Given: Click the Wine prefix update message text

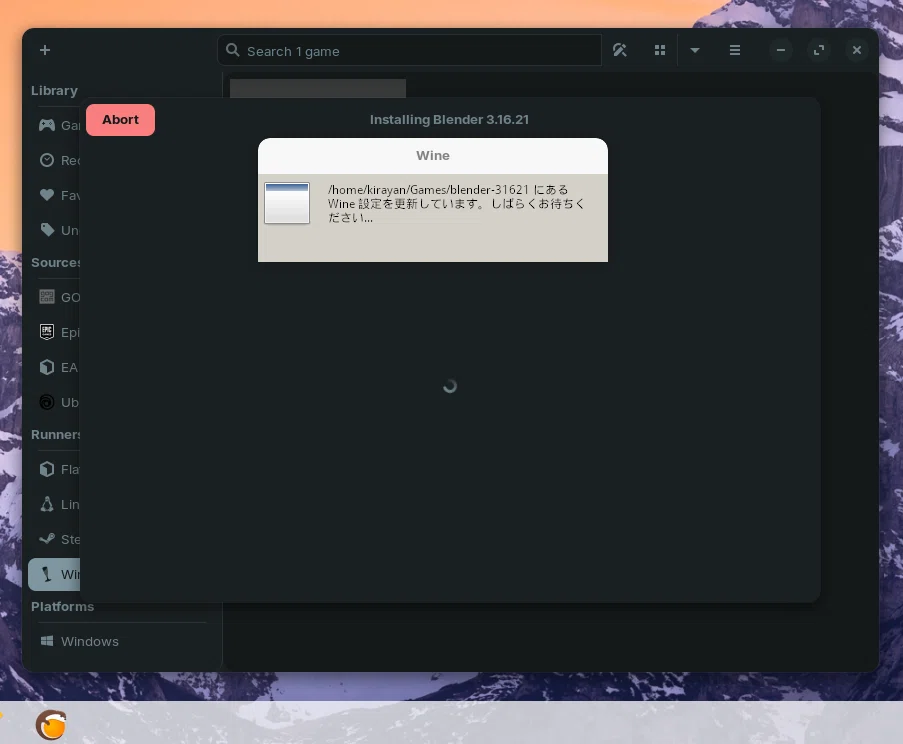Looking at the screenshot, I should point(456,203).
